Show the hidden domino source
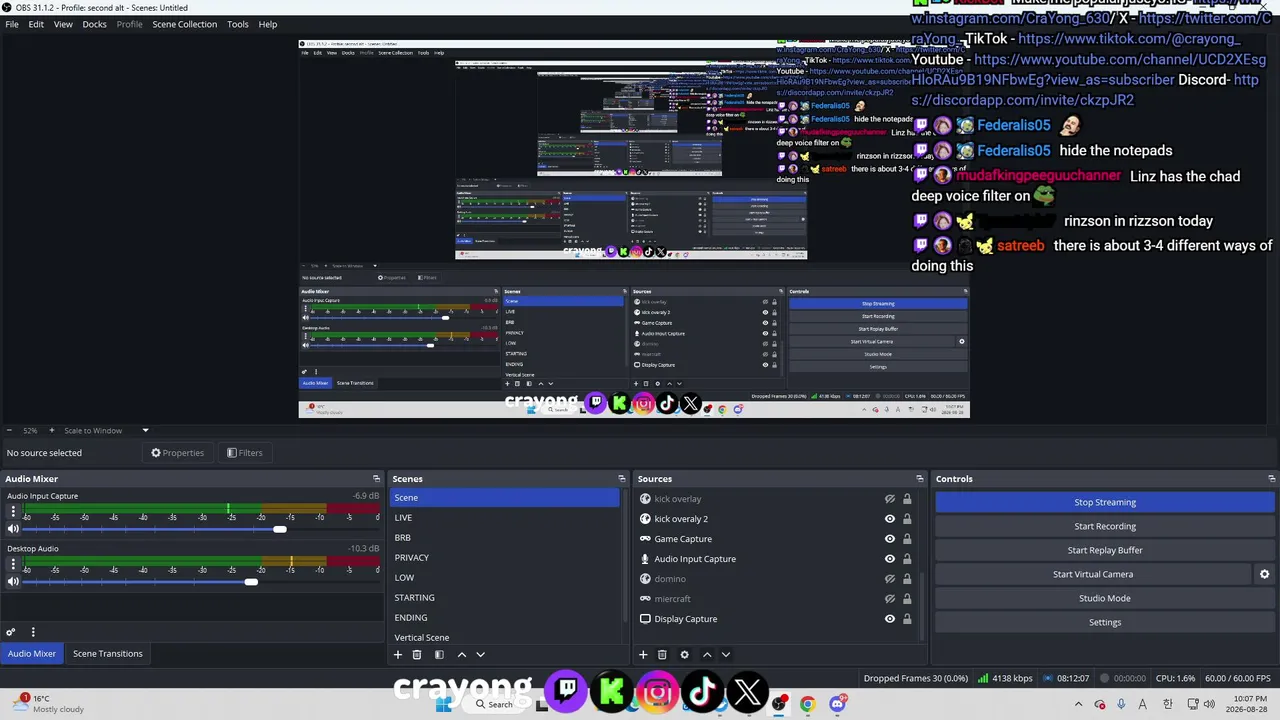This screenshot has height=720, width=1280. click(889, 579)
